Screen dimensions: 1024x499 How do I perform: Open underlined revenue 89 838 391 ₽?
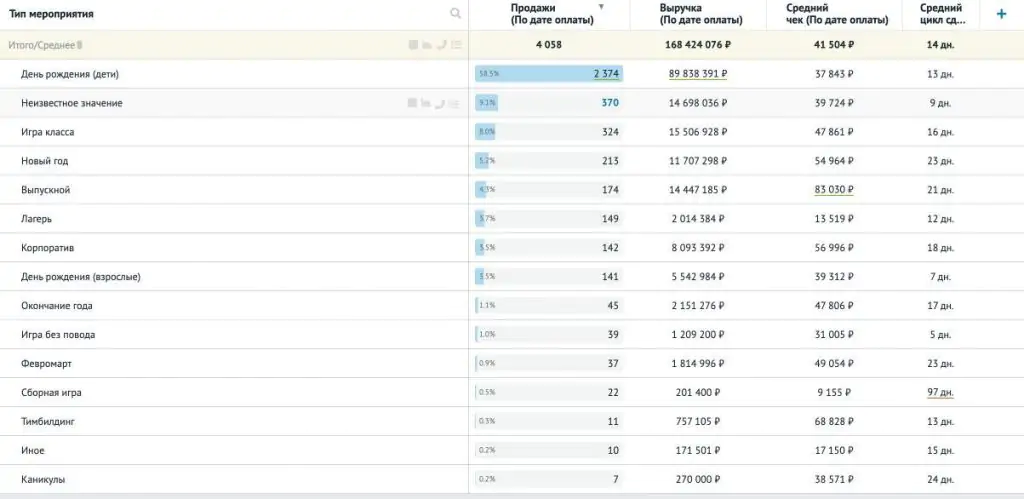coord(697,74)
